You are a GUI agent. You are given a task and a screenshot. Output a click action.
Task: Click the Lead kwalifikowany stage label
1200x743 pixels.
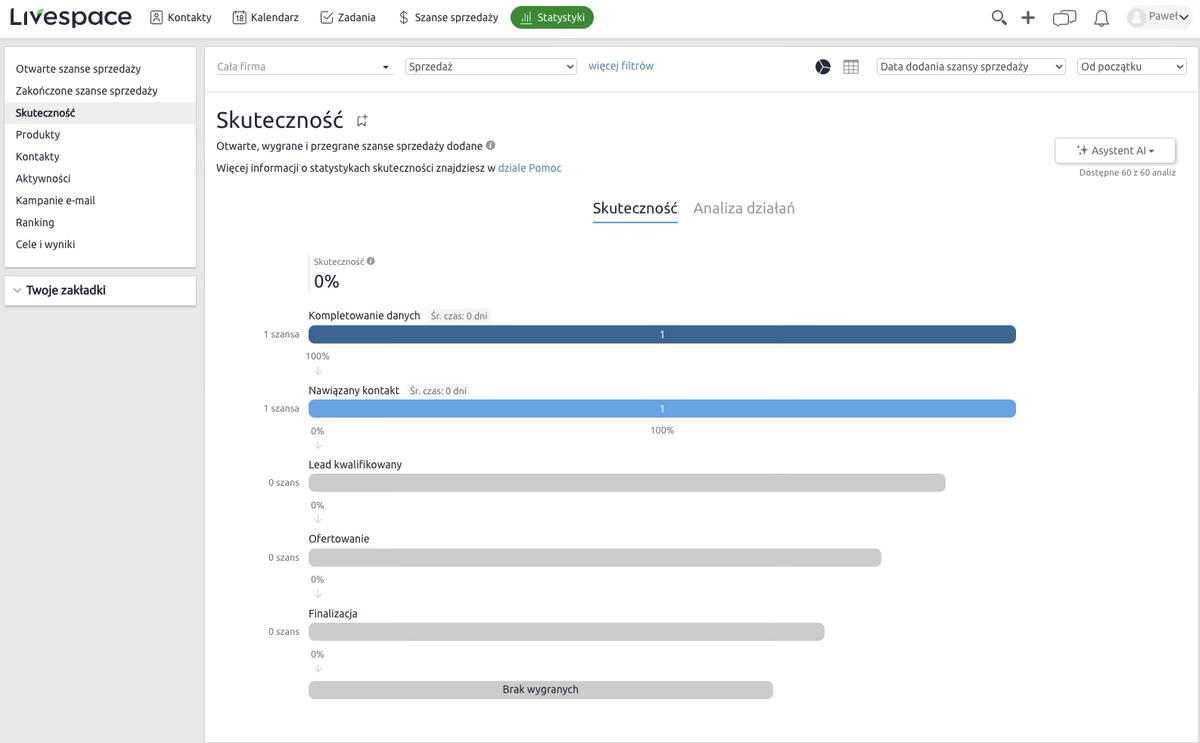[356, 465]
